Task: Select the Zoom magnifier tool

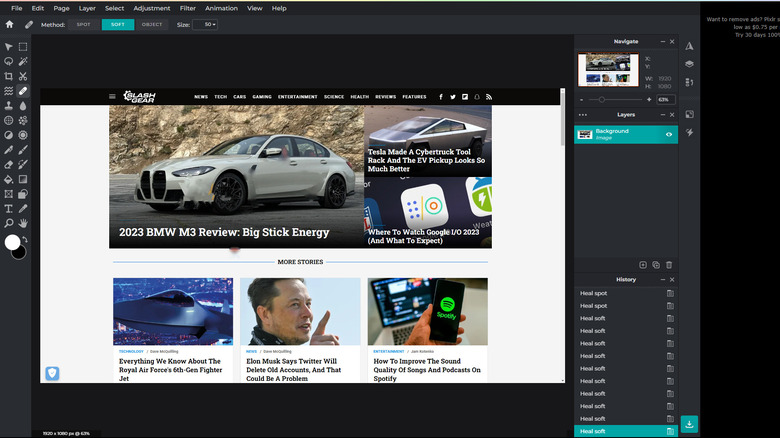Action: pos(9,223)
